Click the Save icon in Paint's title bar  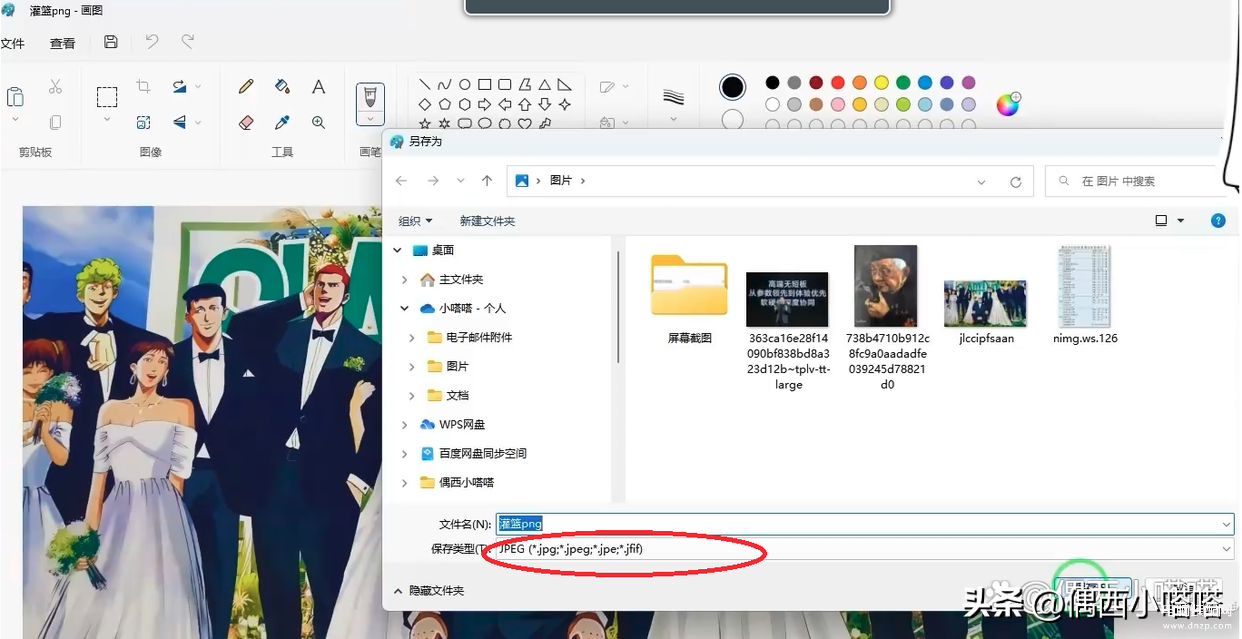tap(111, 42)
